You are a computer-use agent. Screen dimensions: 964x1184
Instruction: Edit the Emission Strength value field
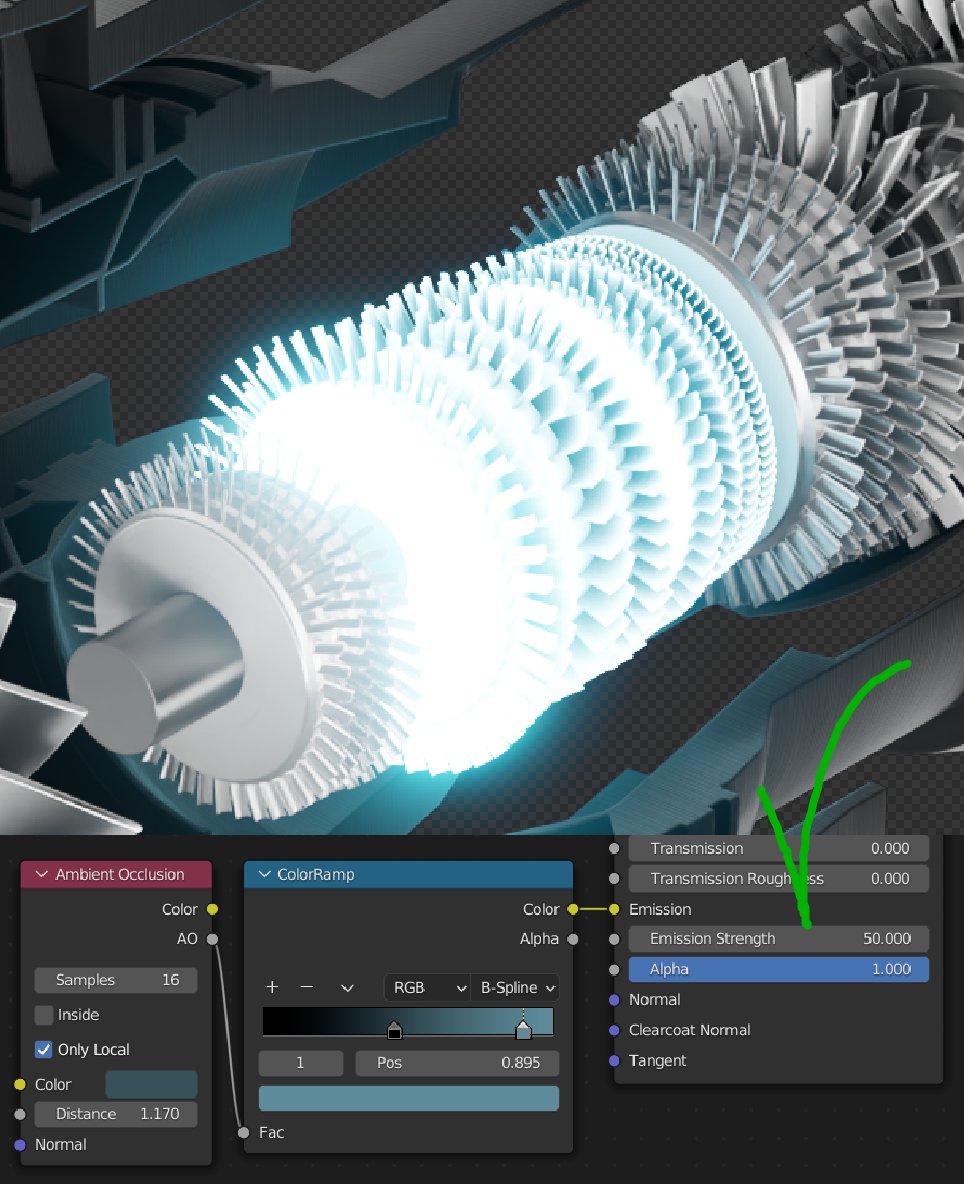(779, 939)
